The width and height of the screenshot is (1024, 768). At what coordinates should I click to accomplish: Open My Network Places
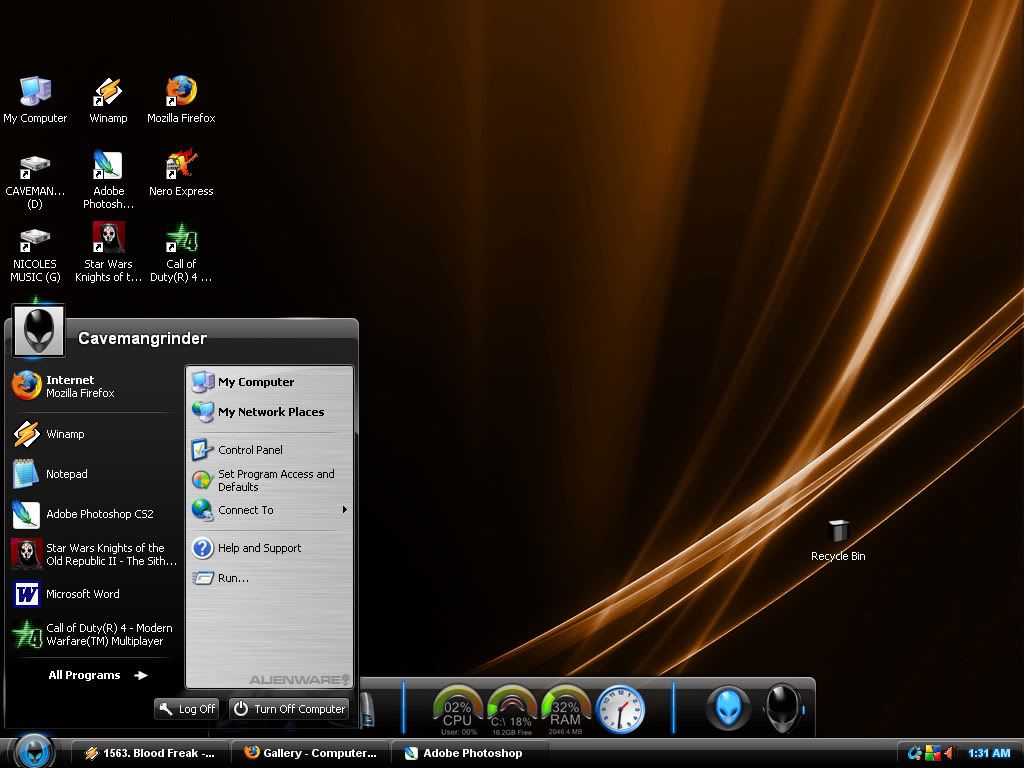click(270, 412)
